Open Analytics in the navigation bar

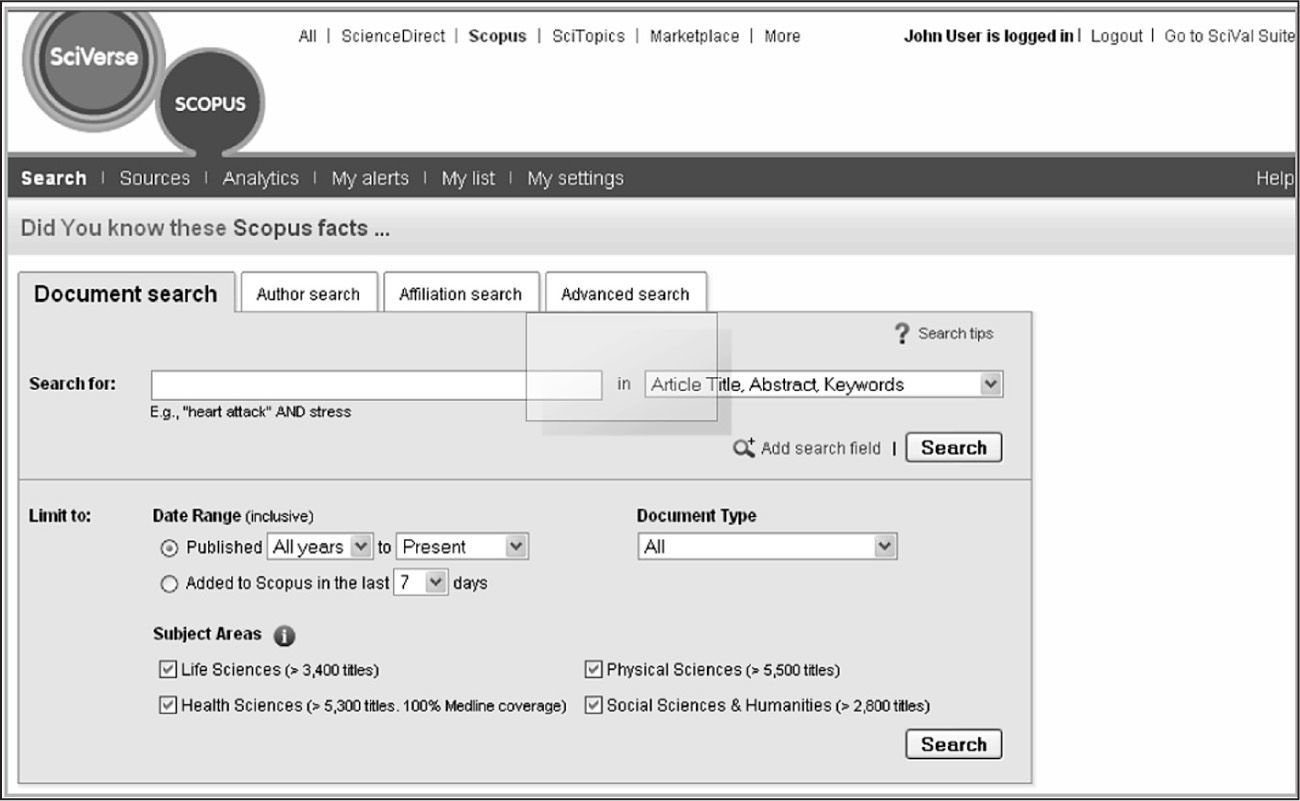pos(260,178)
